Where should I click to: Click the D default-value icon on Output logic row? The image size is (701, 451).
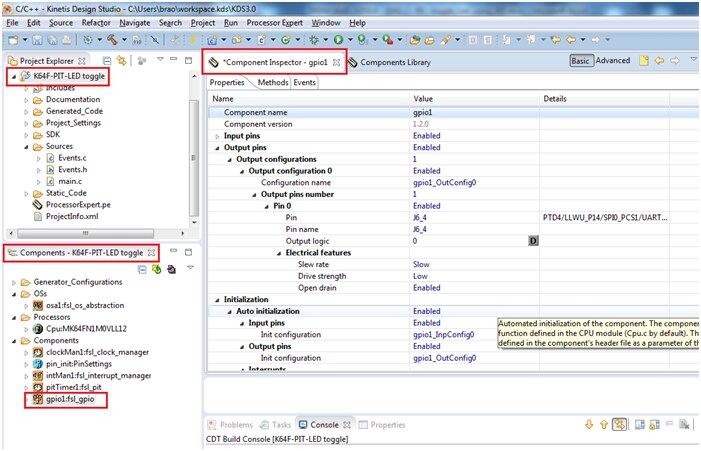pos(533,241)
